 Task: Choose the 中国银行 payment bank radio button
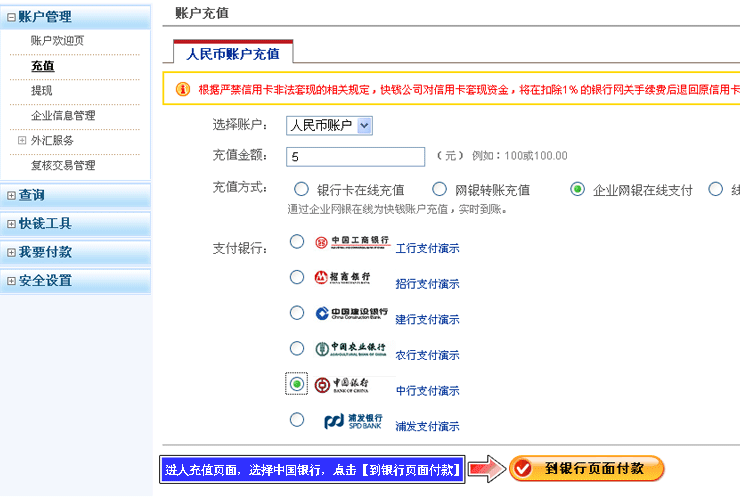[x=297, y=384]
